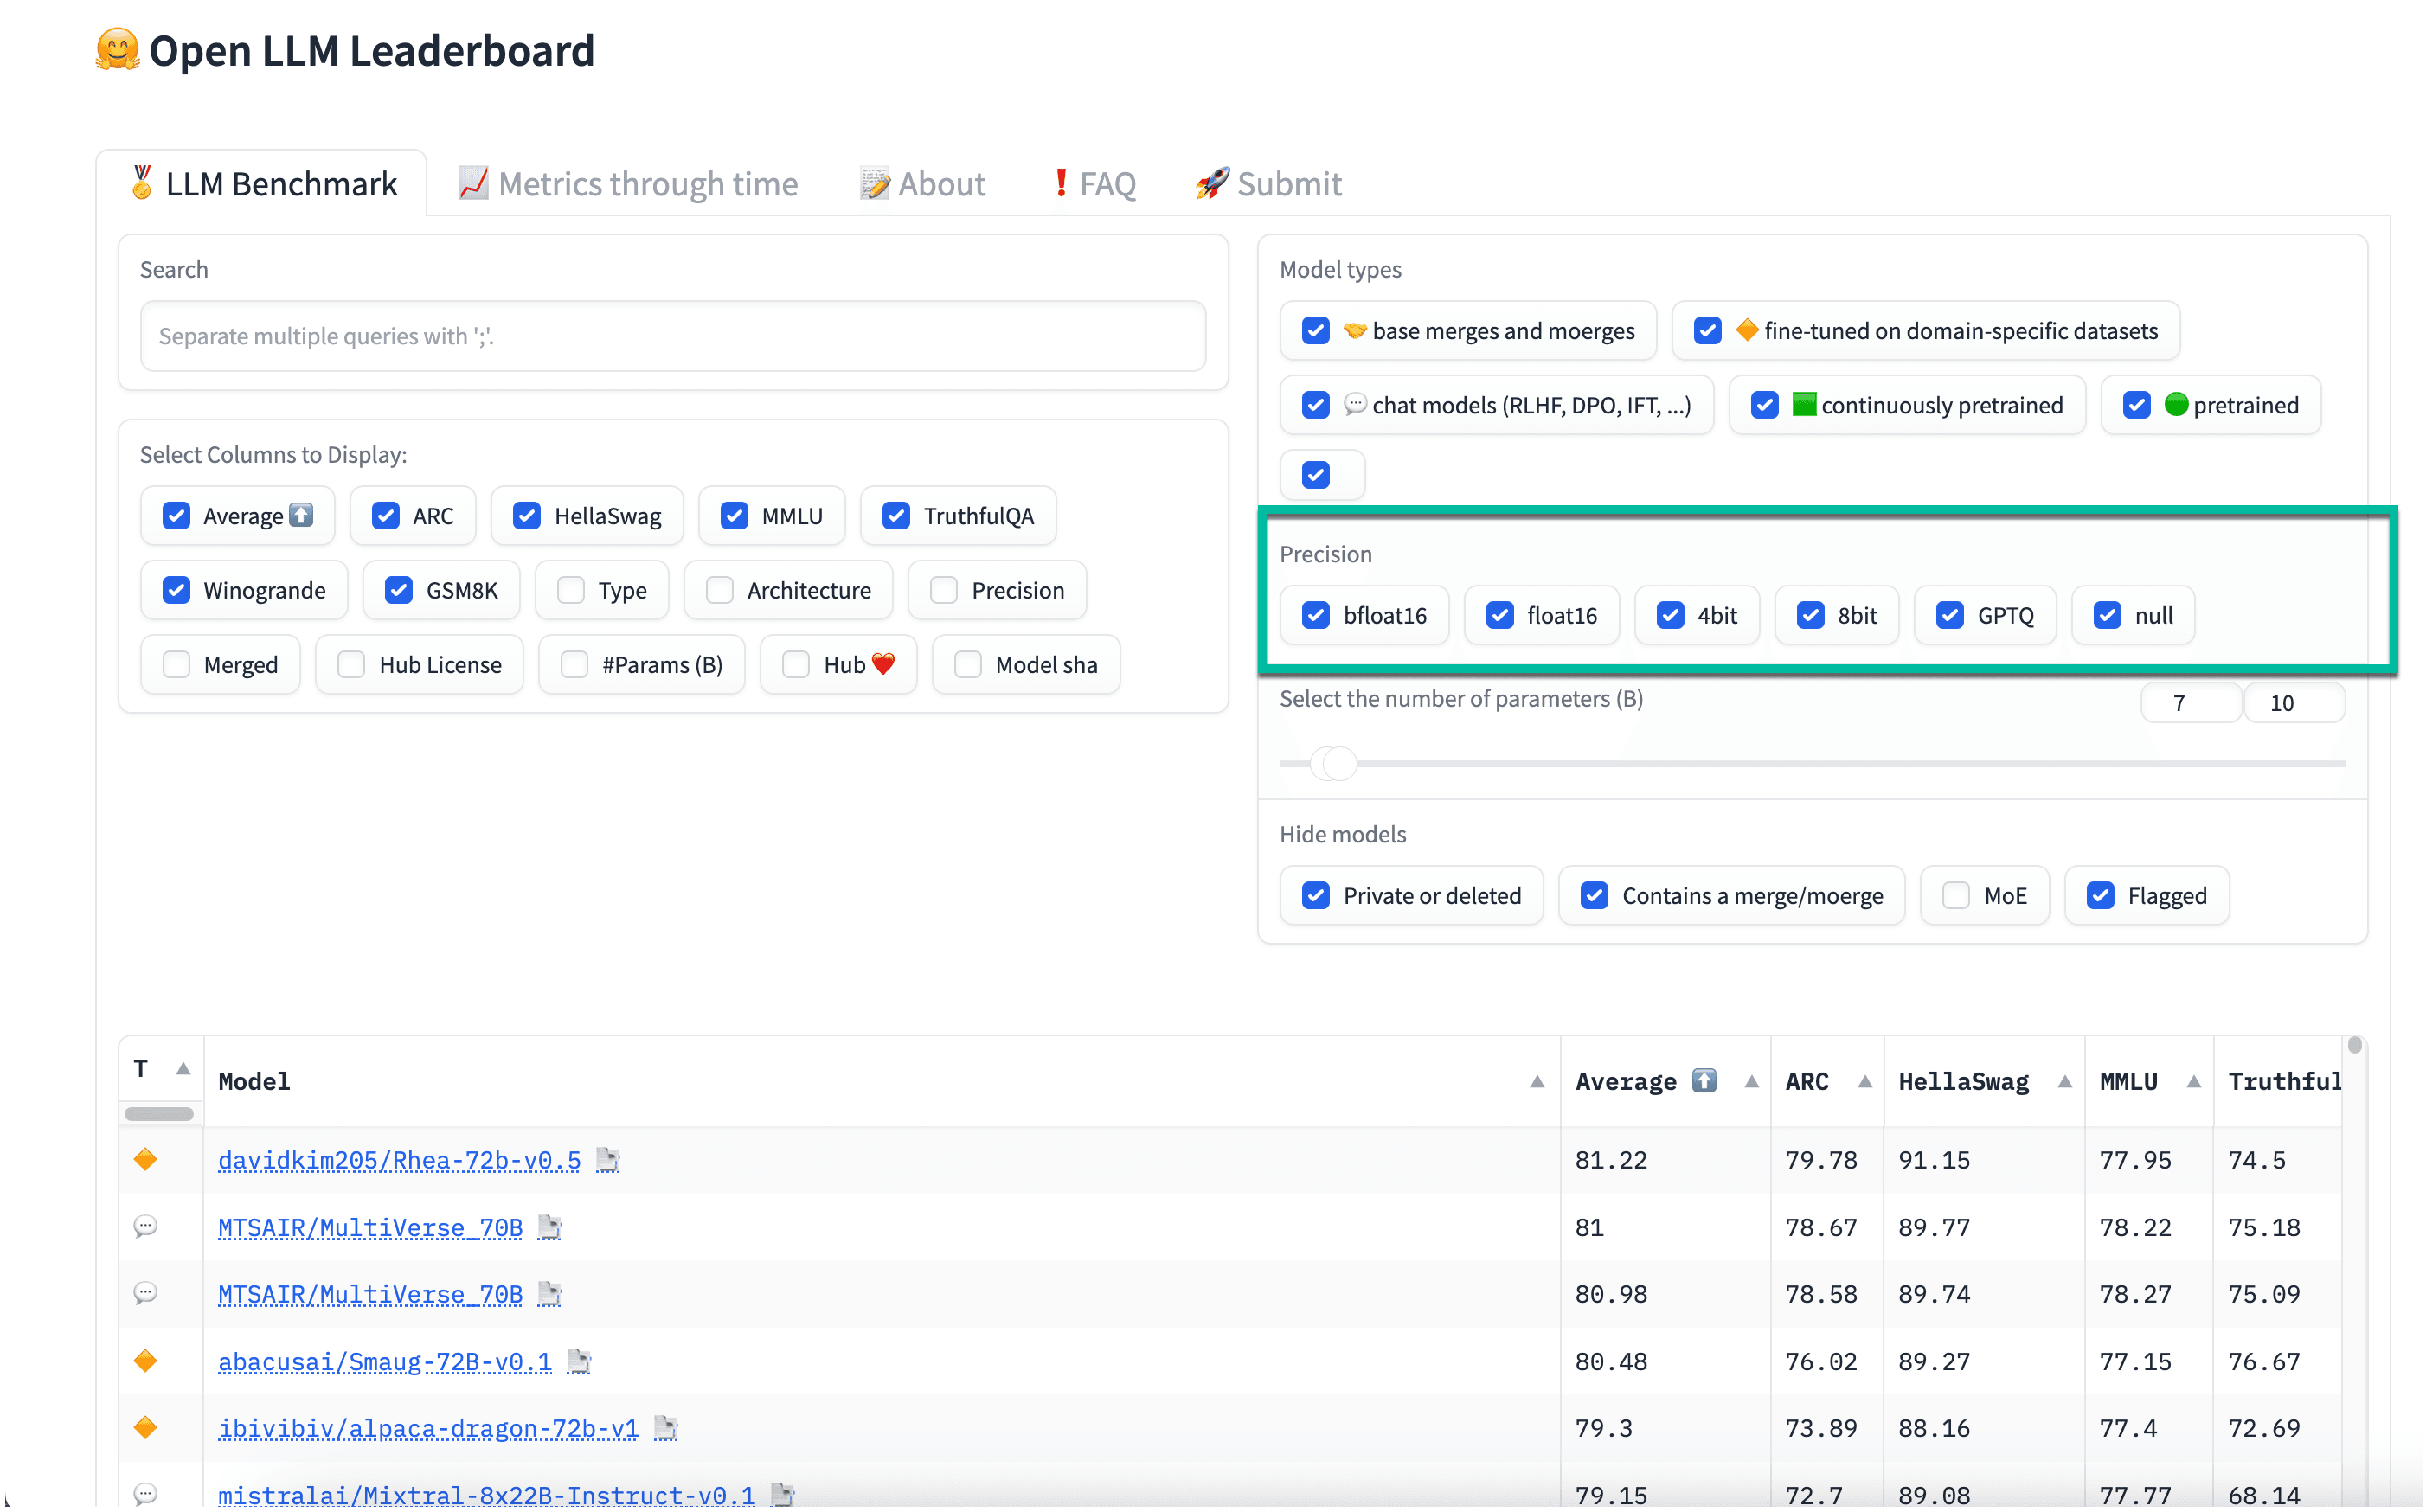Enable the Hub License column checkbox
The width and height of the screenshot is (2426, 1512).
tap(352, 665)
